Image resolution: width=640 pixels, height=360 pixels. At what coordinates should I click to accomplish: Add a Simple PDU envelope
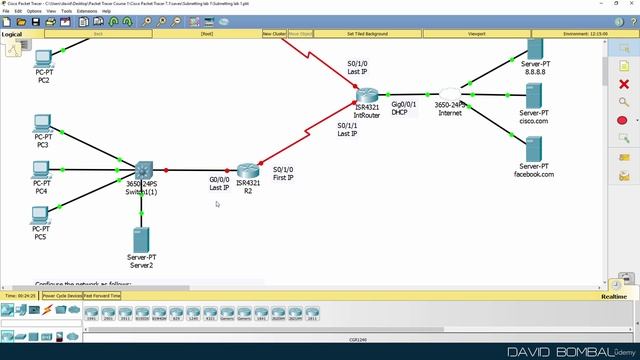pyautogui.click(x=624, y=157)
